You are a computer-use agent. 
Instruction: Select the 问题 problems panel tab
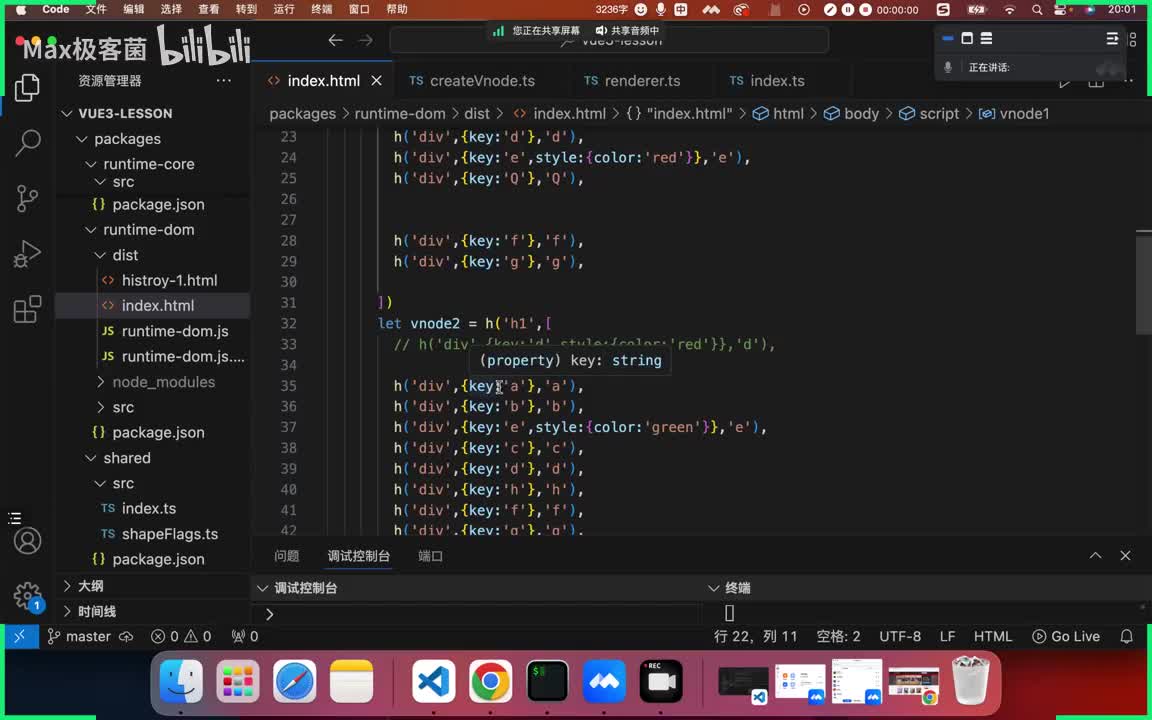287,556
